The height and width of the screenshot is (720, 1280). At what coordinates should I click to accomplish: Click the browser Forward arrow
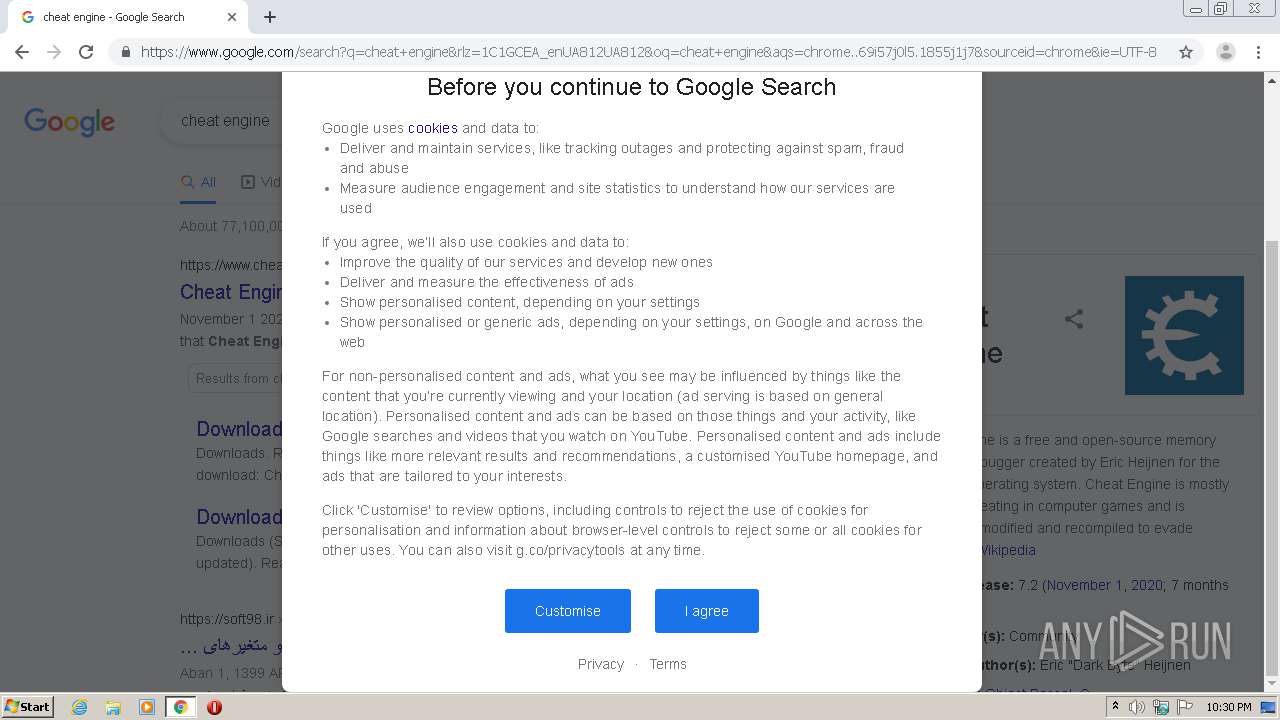tap(54, 52)
